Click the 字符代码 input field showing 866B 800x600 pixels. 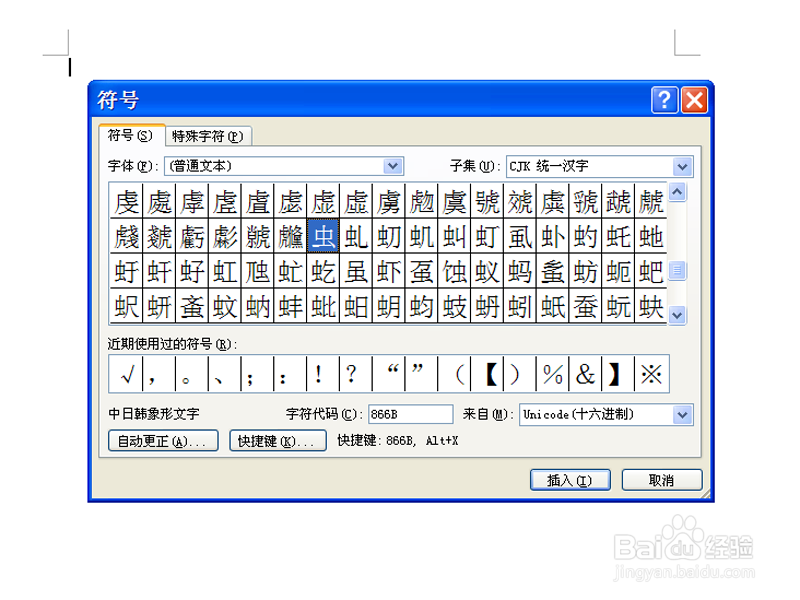coord(411,414)
